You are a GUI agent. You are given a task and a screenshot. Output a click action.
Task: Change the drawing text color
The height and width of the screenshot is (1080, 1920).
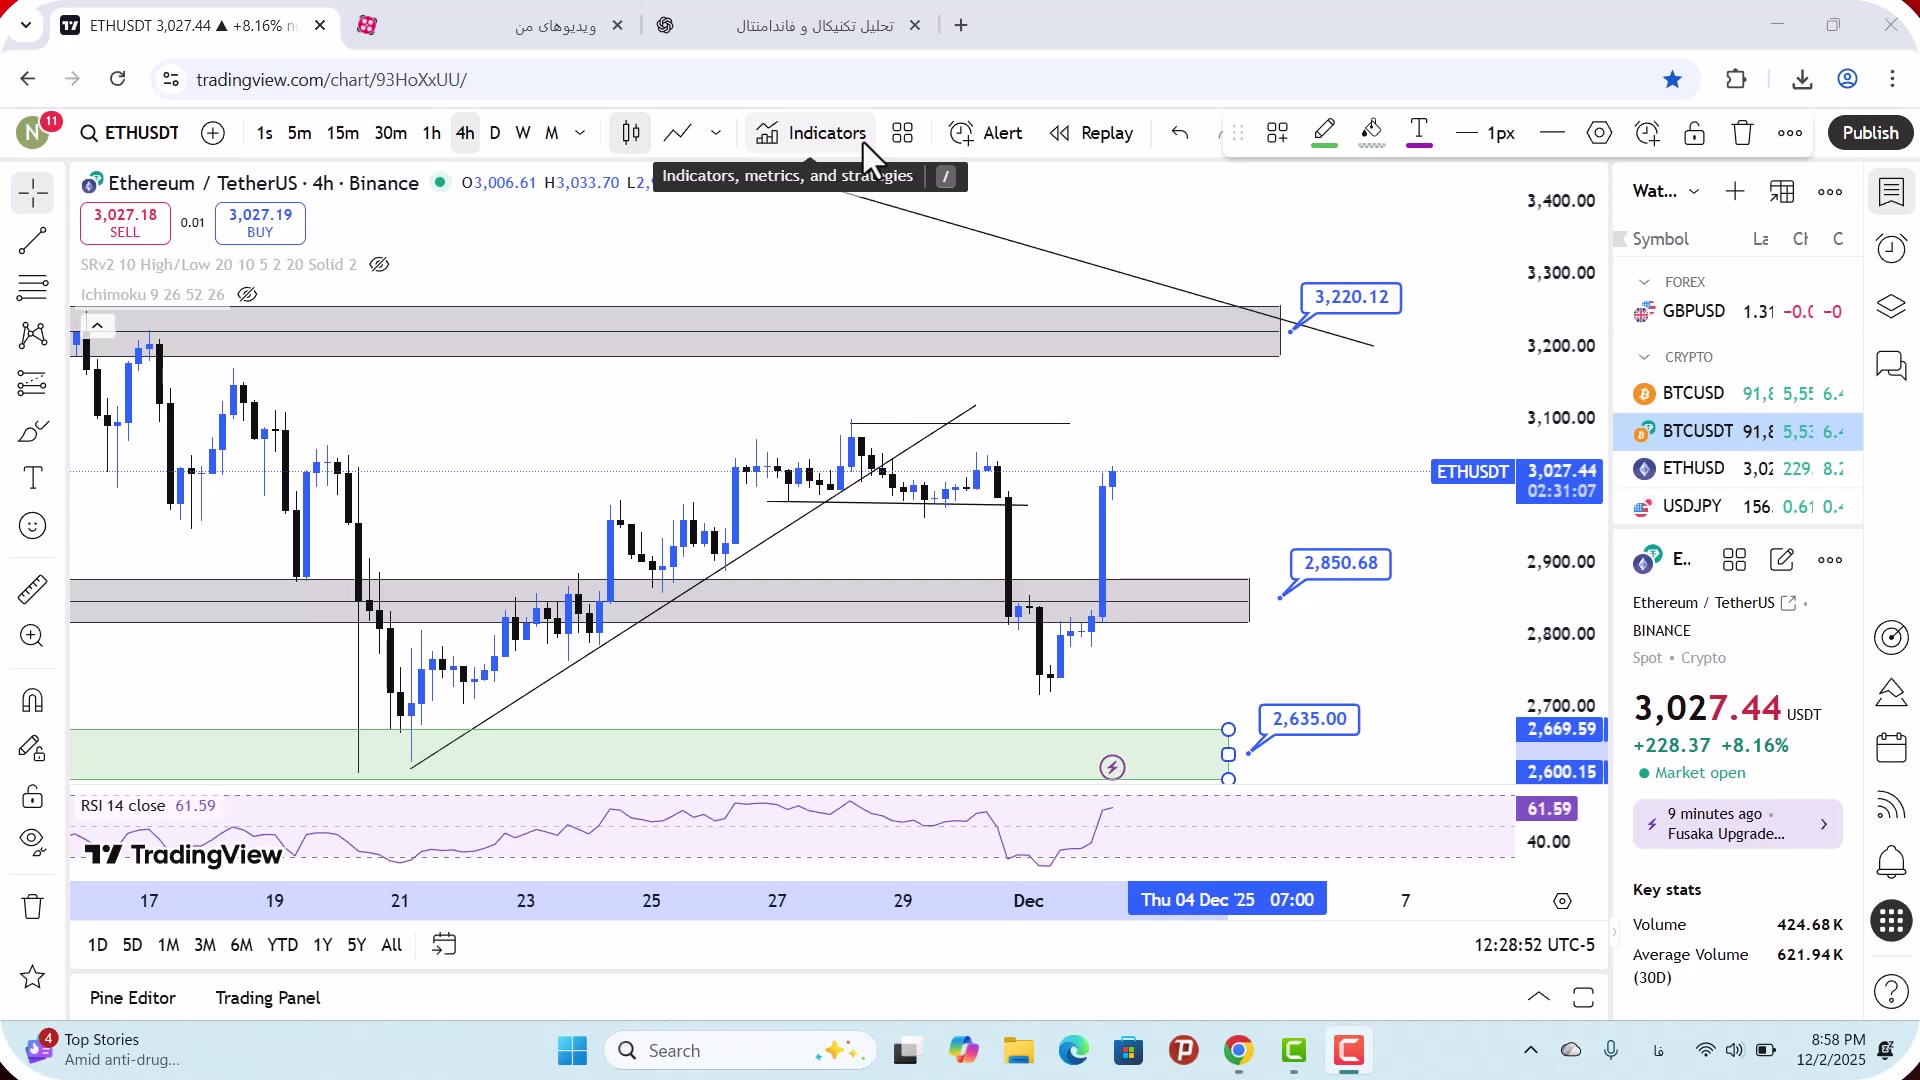(1419, 133)
